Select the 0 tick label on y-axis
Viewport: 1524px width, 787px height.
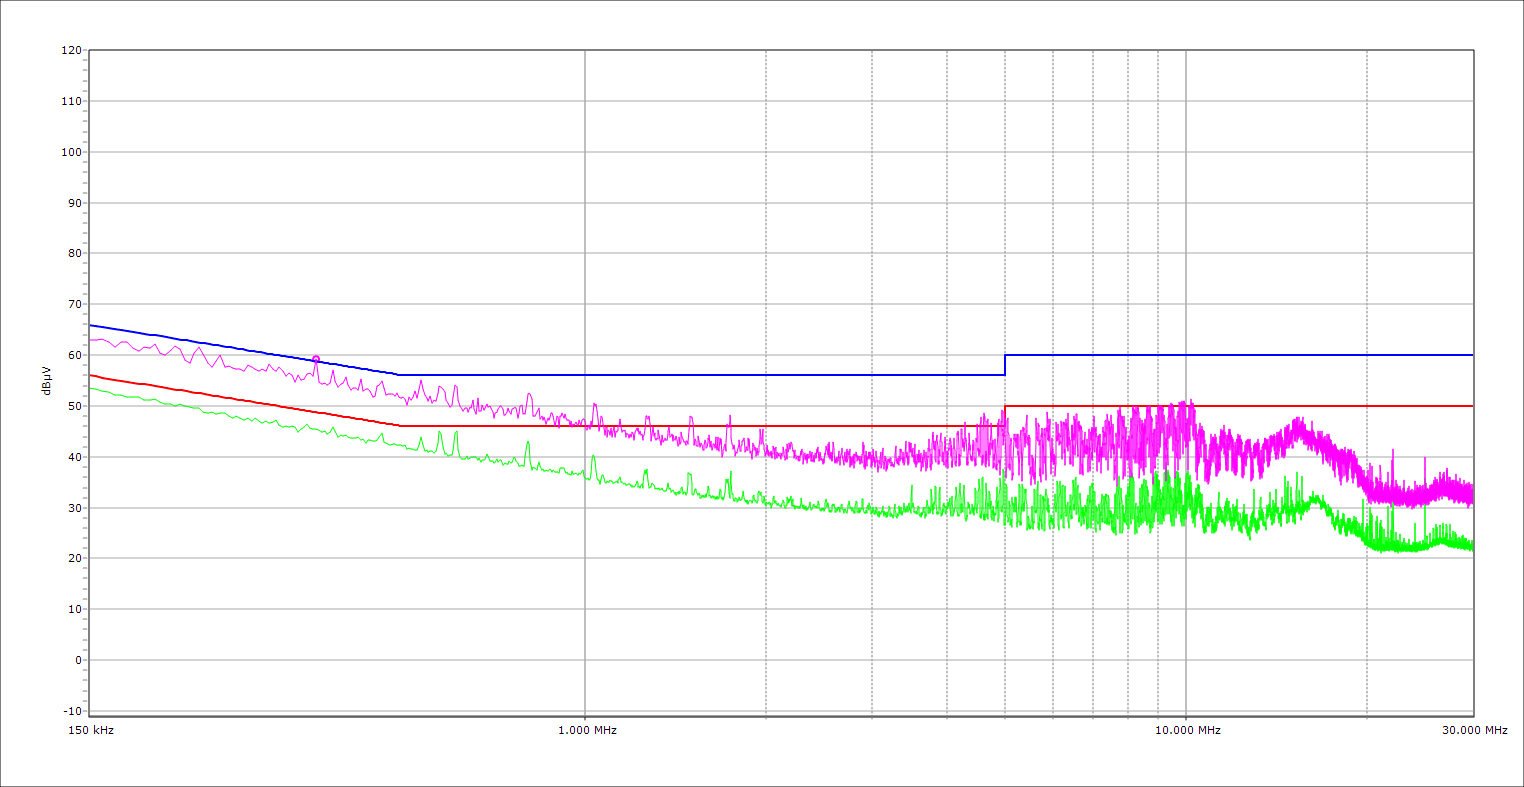[x=77, y=660]
